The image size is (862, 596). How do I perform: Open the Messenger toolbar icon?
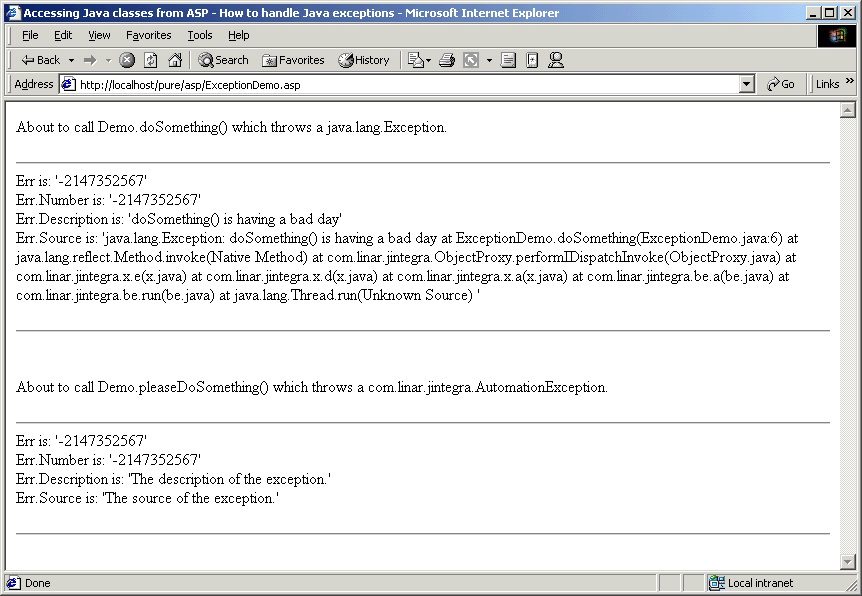pyautogui.click(x=556, y=60)
